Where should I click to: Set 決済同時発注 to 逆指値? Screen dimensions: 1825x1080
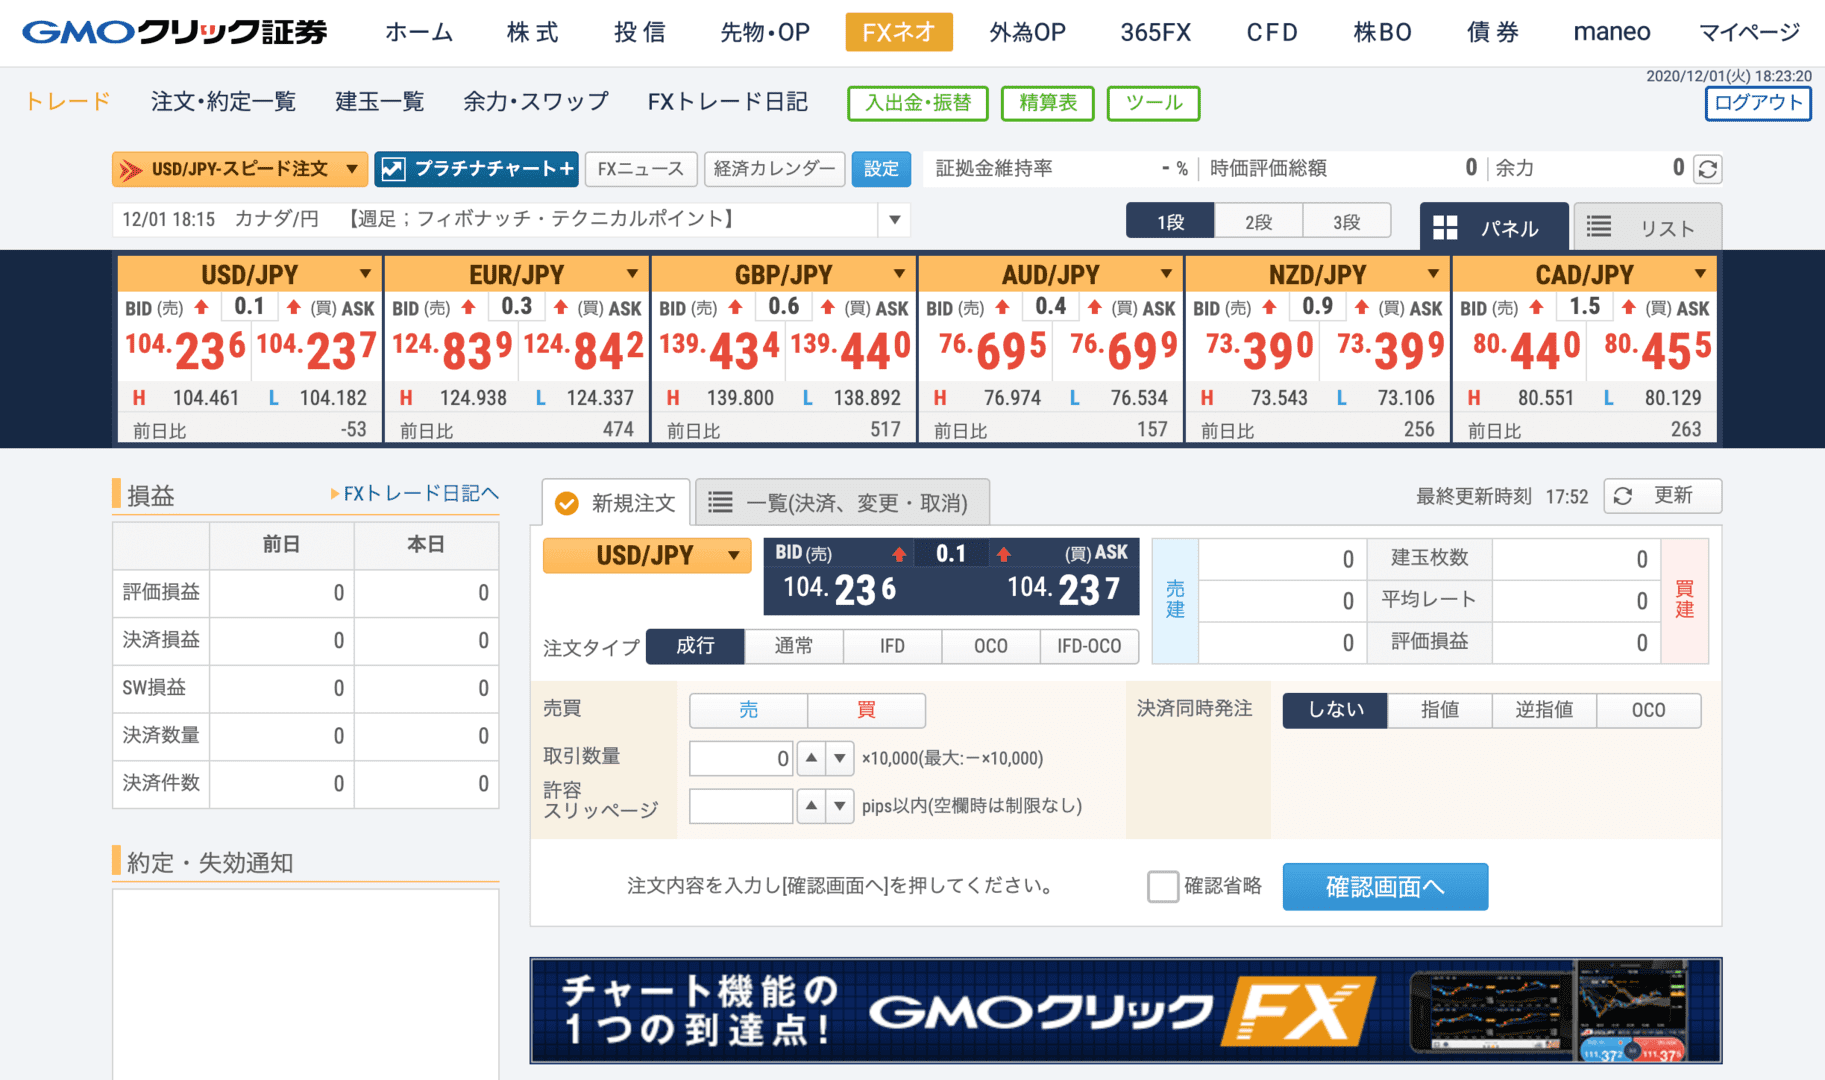[1544, 710]
